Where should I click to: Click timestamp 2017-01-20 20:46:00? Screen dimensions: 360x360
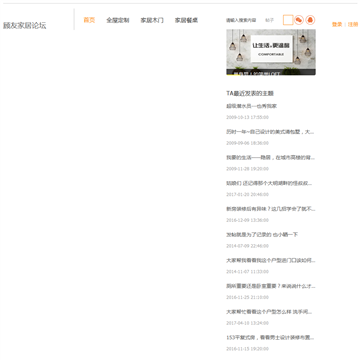click(247, 194)
